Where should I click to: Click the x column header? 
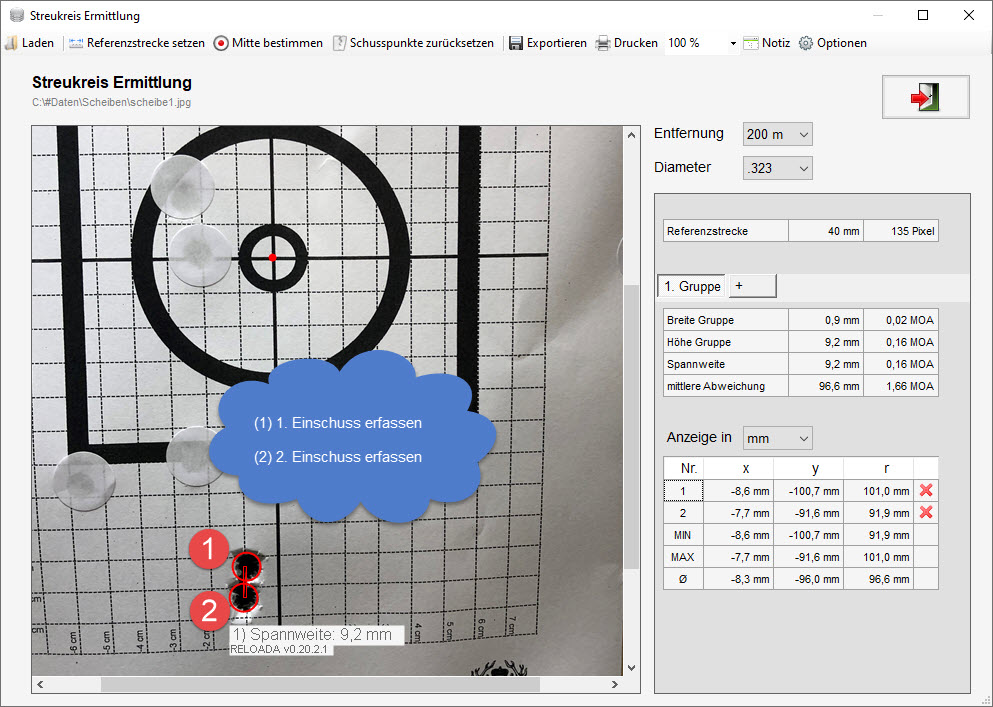(x=738, y=468)
